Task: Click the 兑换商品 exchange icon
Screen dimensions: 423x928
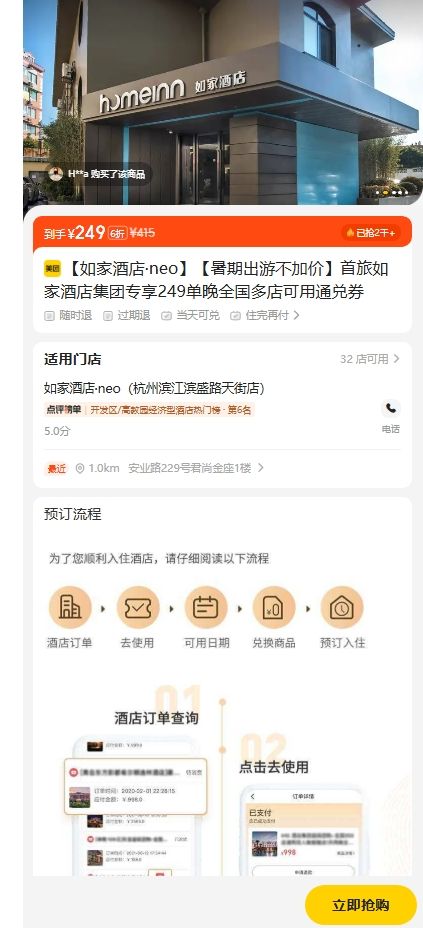Action: pos(274,607)
